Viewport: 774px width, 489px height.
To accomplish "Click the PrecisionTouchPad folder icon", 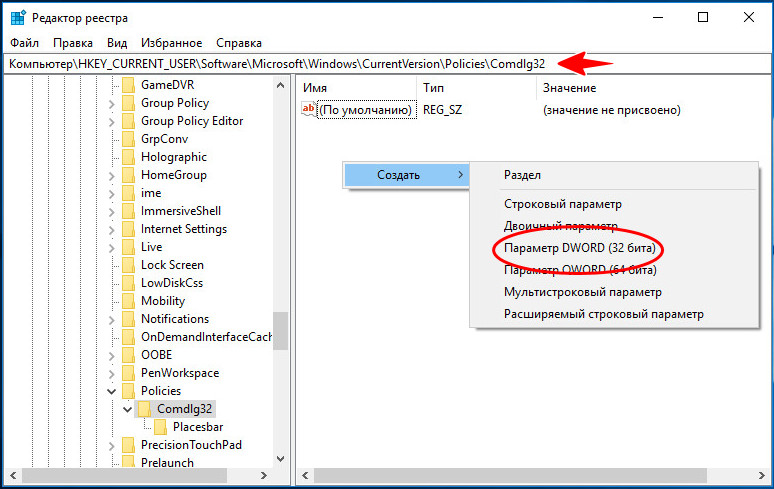I will coord(128,445).
